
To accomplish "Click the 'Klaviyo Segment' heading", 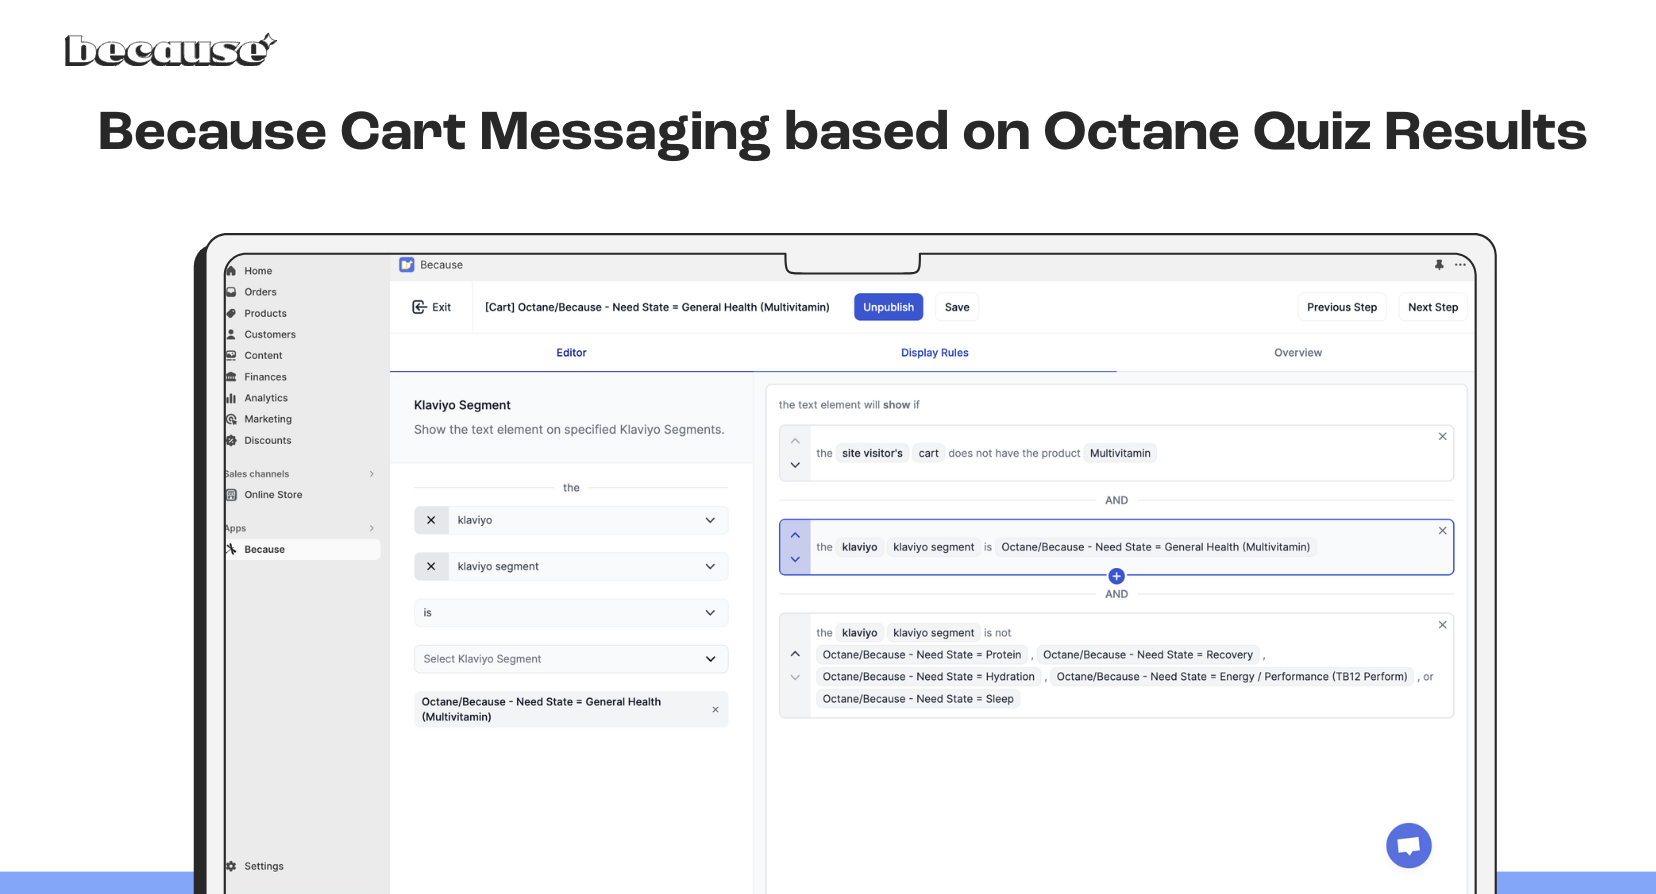I will click(462, 405).
